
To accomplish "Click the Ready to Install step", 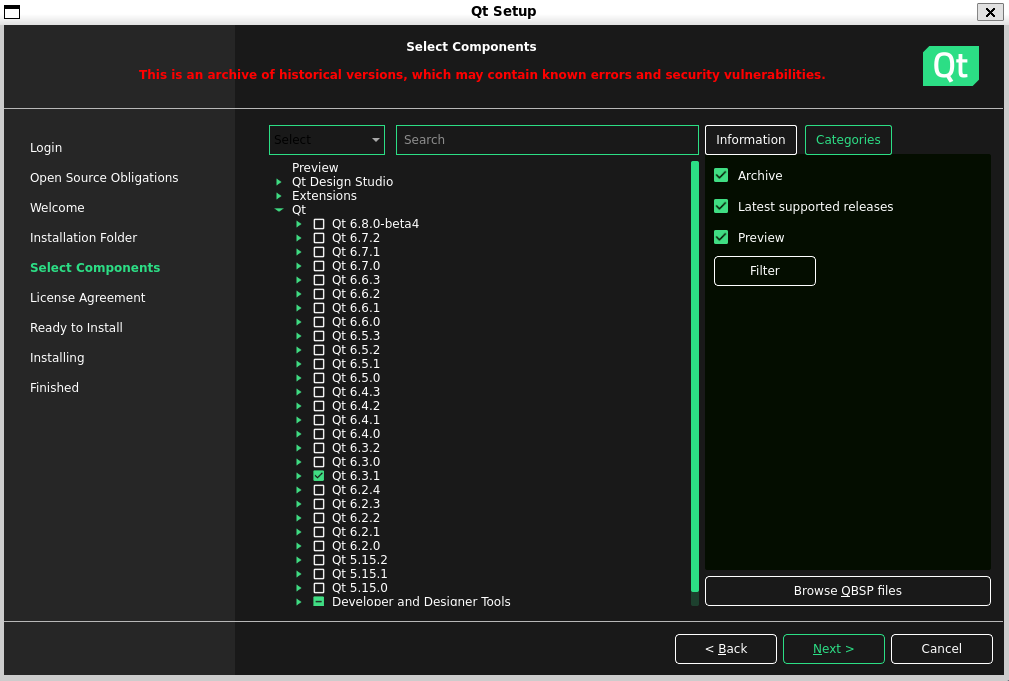I will click(x=76, y=328).
